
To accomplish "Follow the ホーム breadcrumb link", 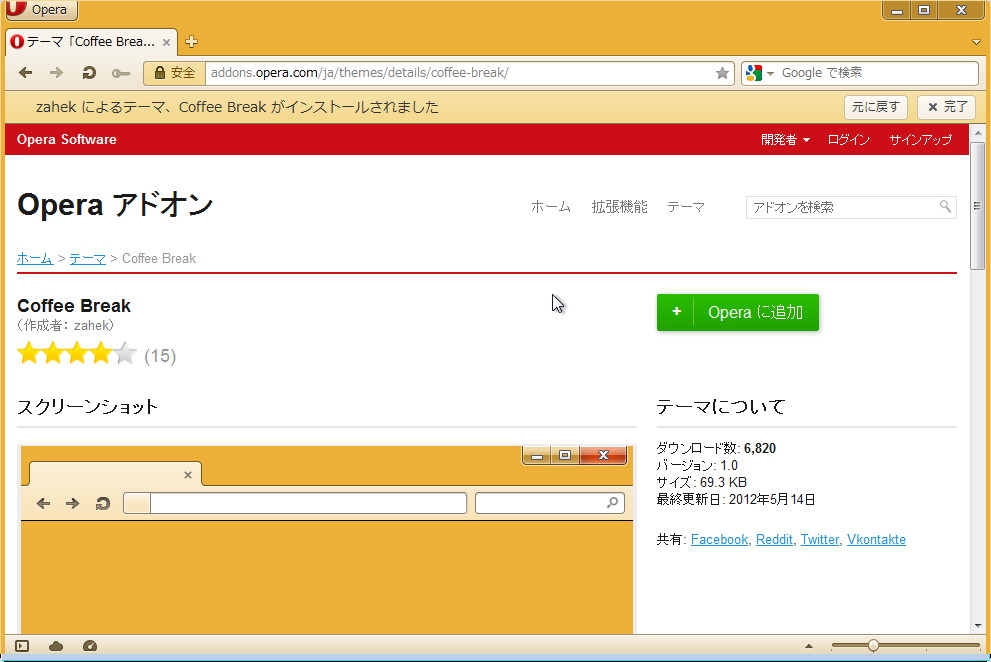I will tap(35, 259).
